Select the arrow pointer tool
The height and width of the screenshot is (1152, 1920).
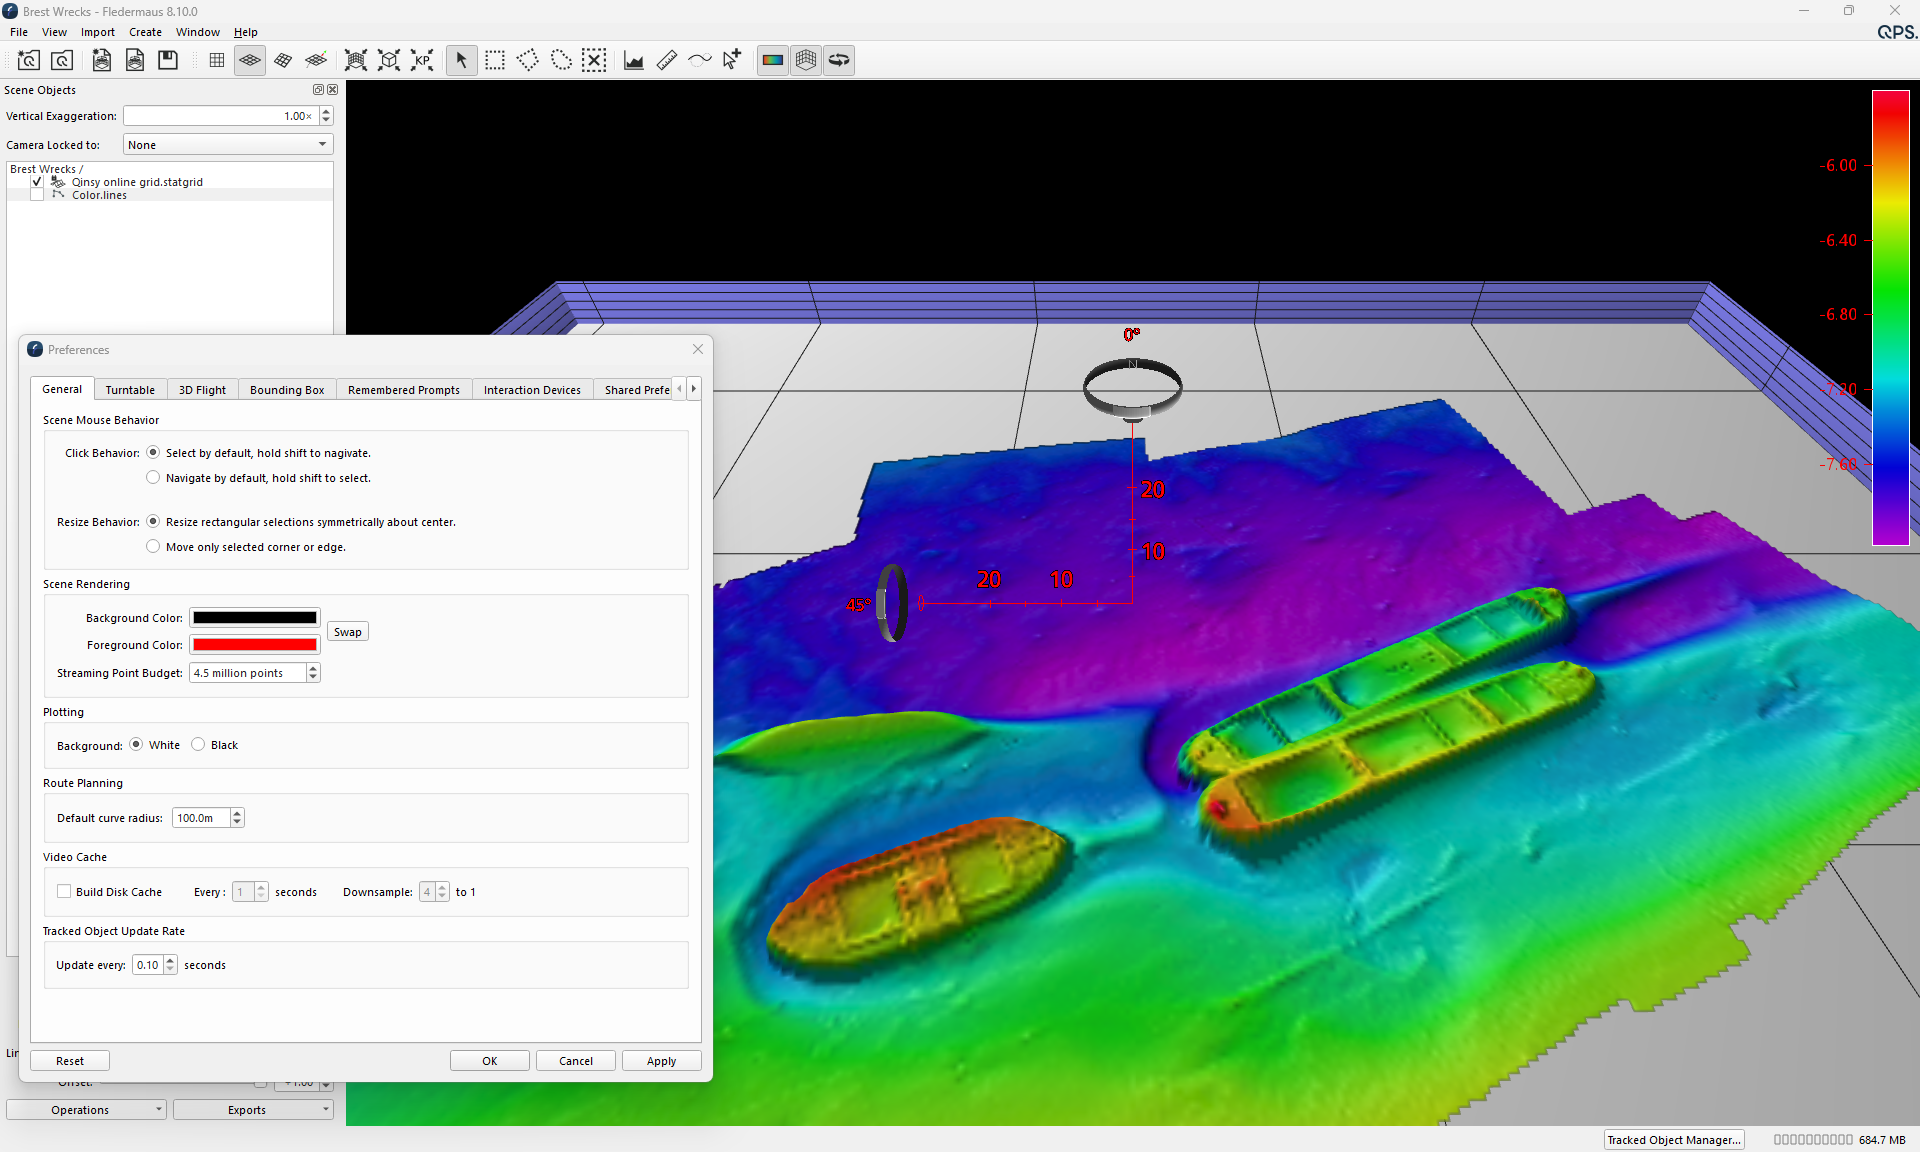tap(462, 60)
